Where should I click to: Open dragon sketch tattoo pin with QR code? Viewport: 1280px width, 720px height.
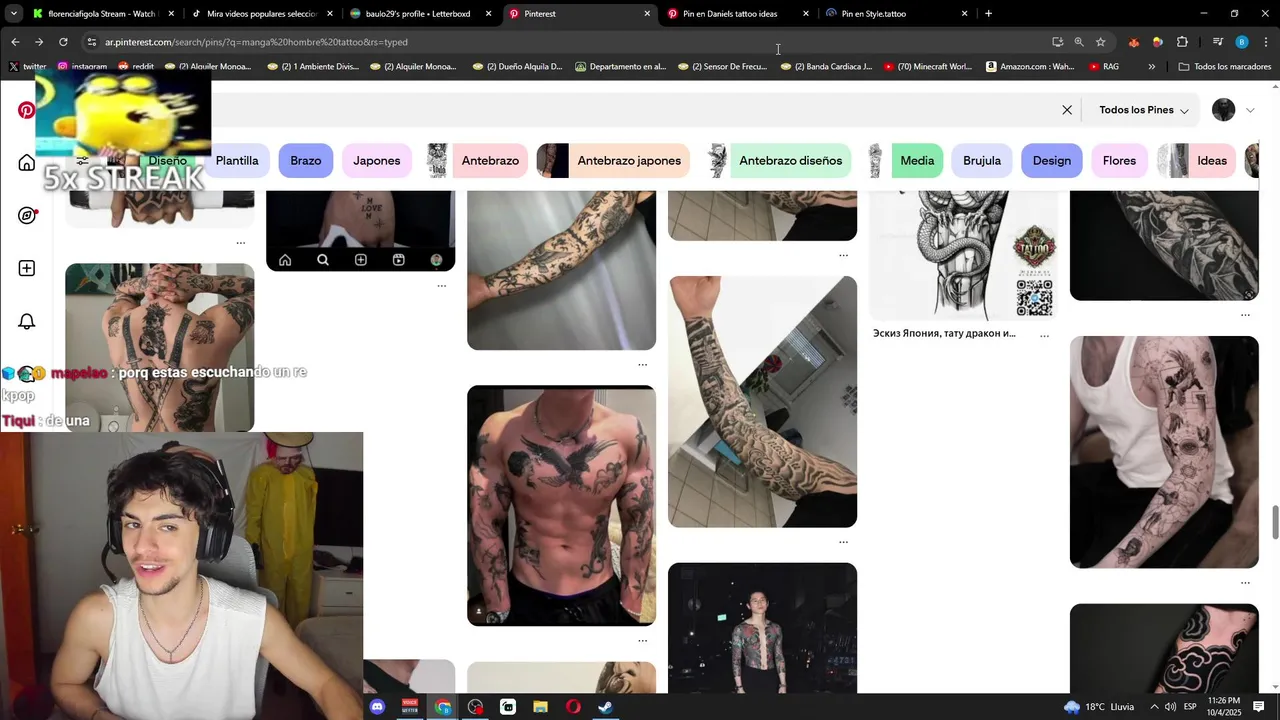964,255
